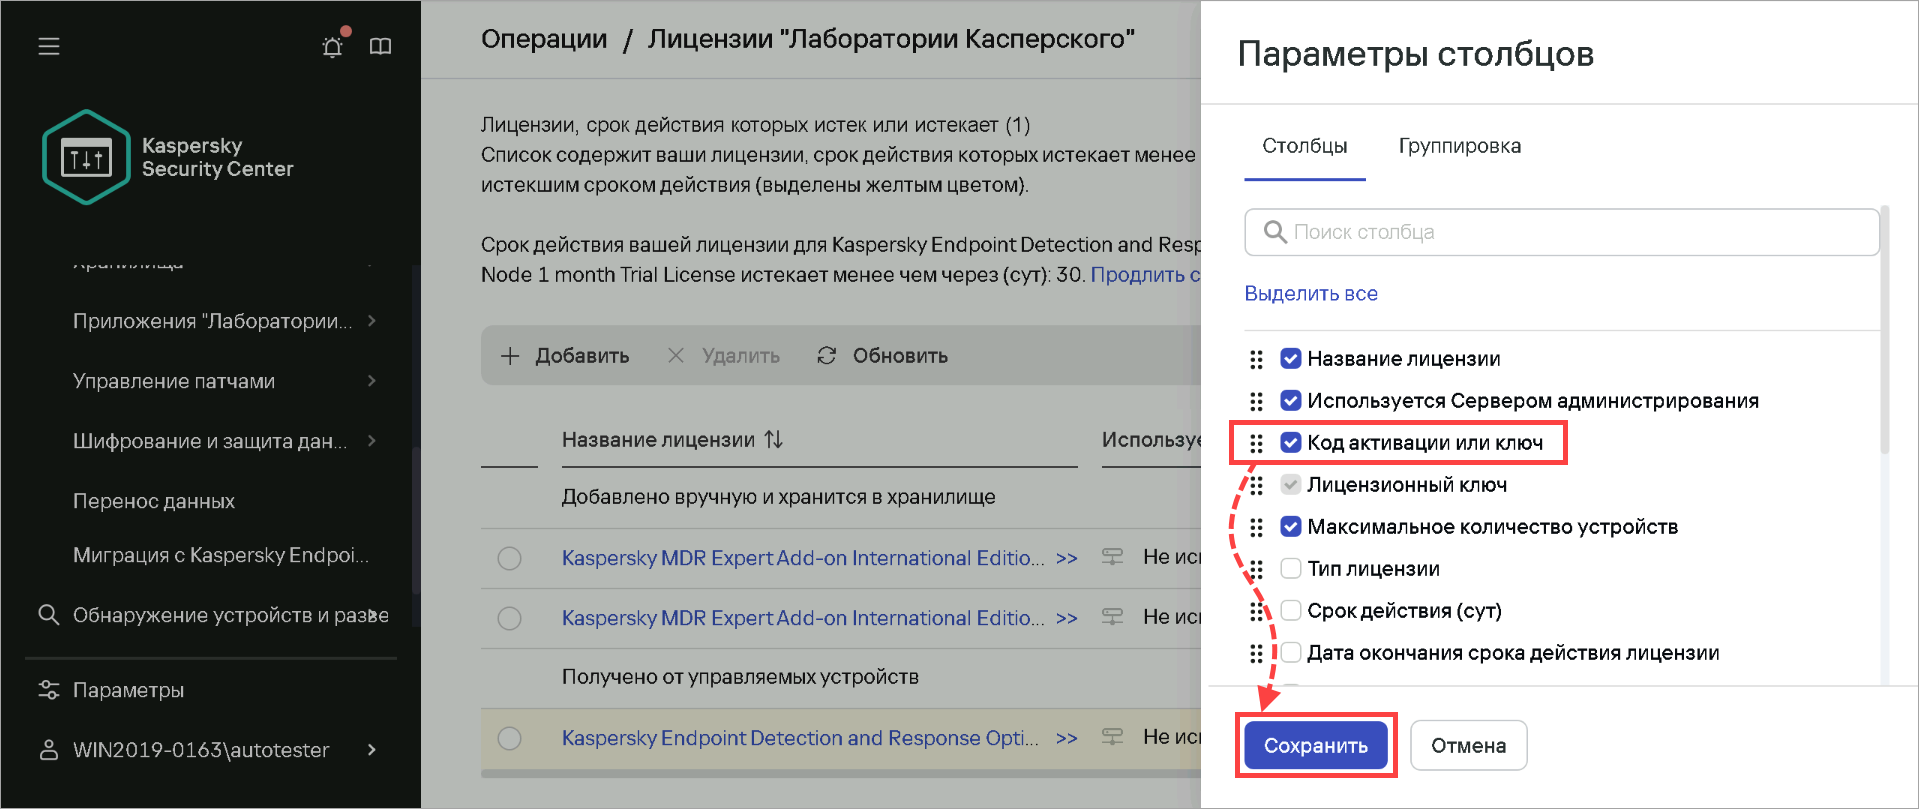1919x809 pixels.
Task: Click the plus icon of Добавить
Action: point(510,356)
